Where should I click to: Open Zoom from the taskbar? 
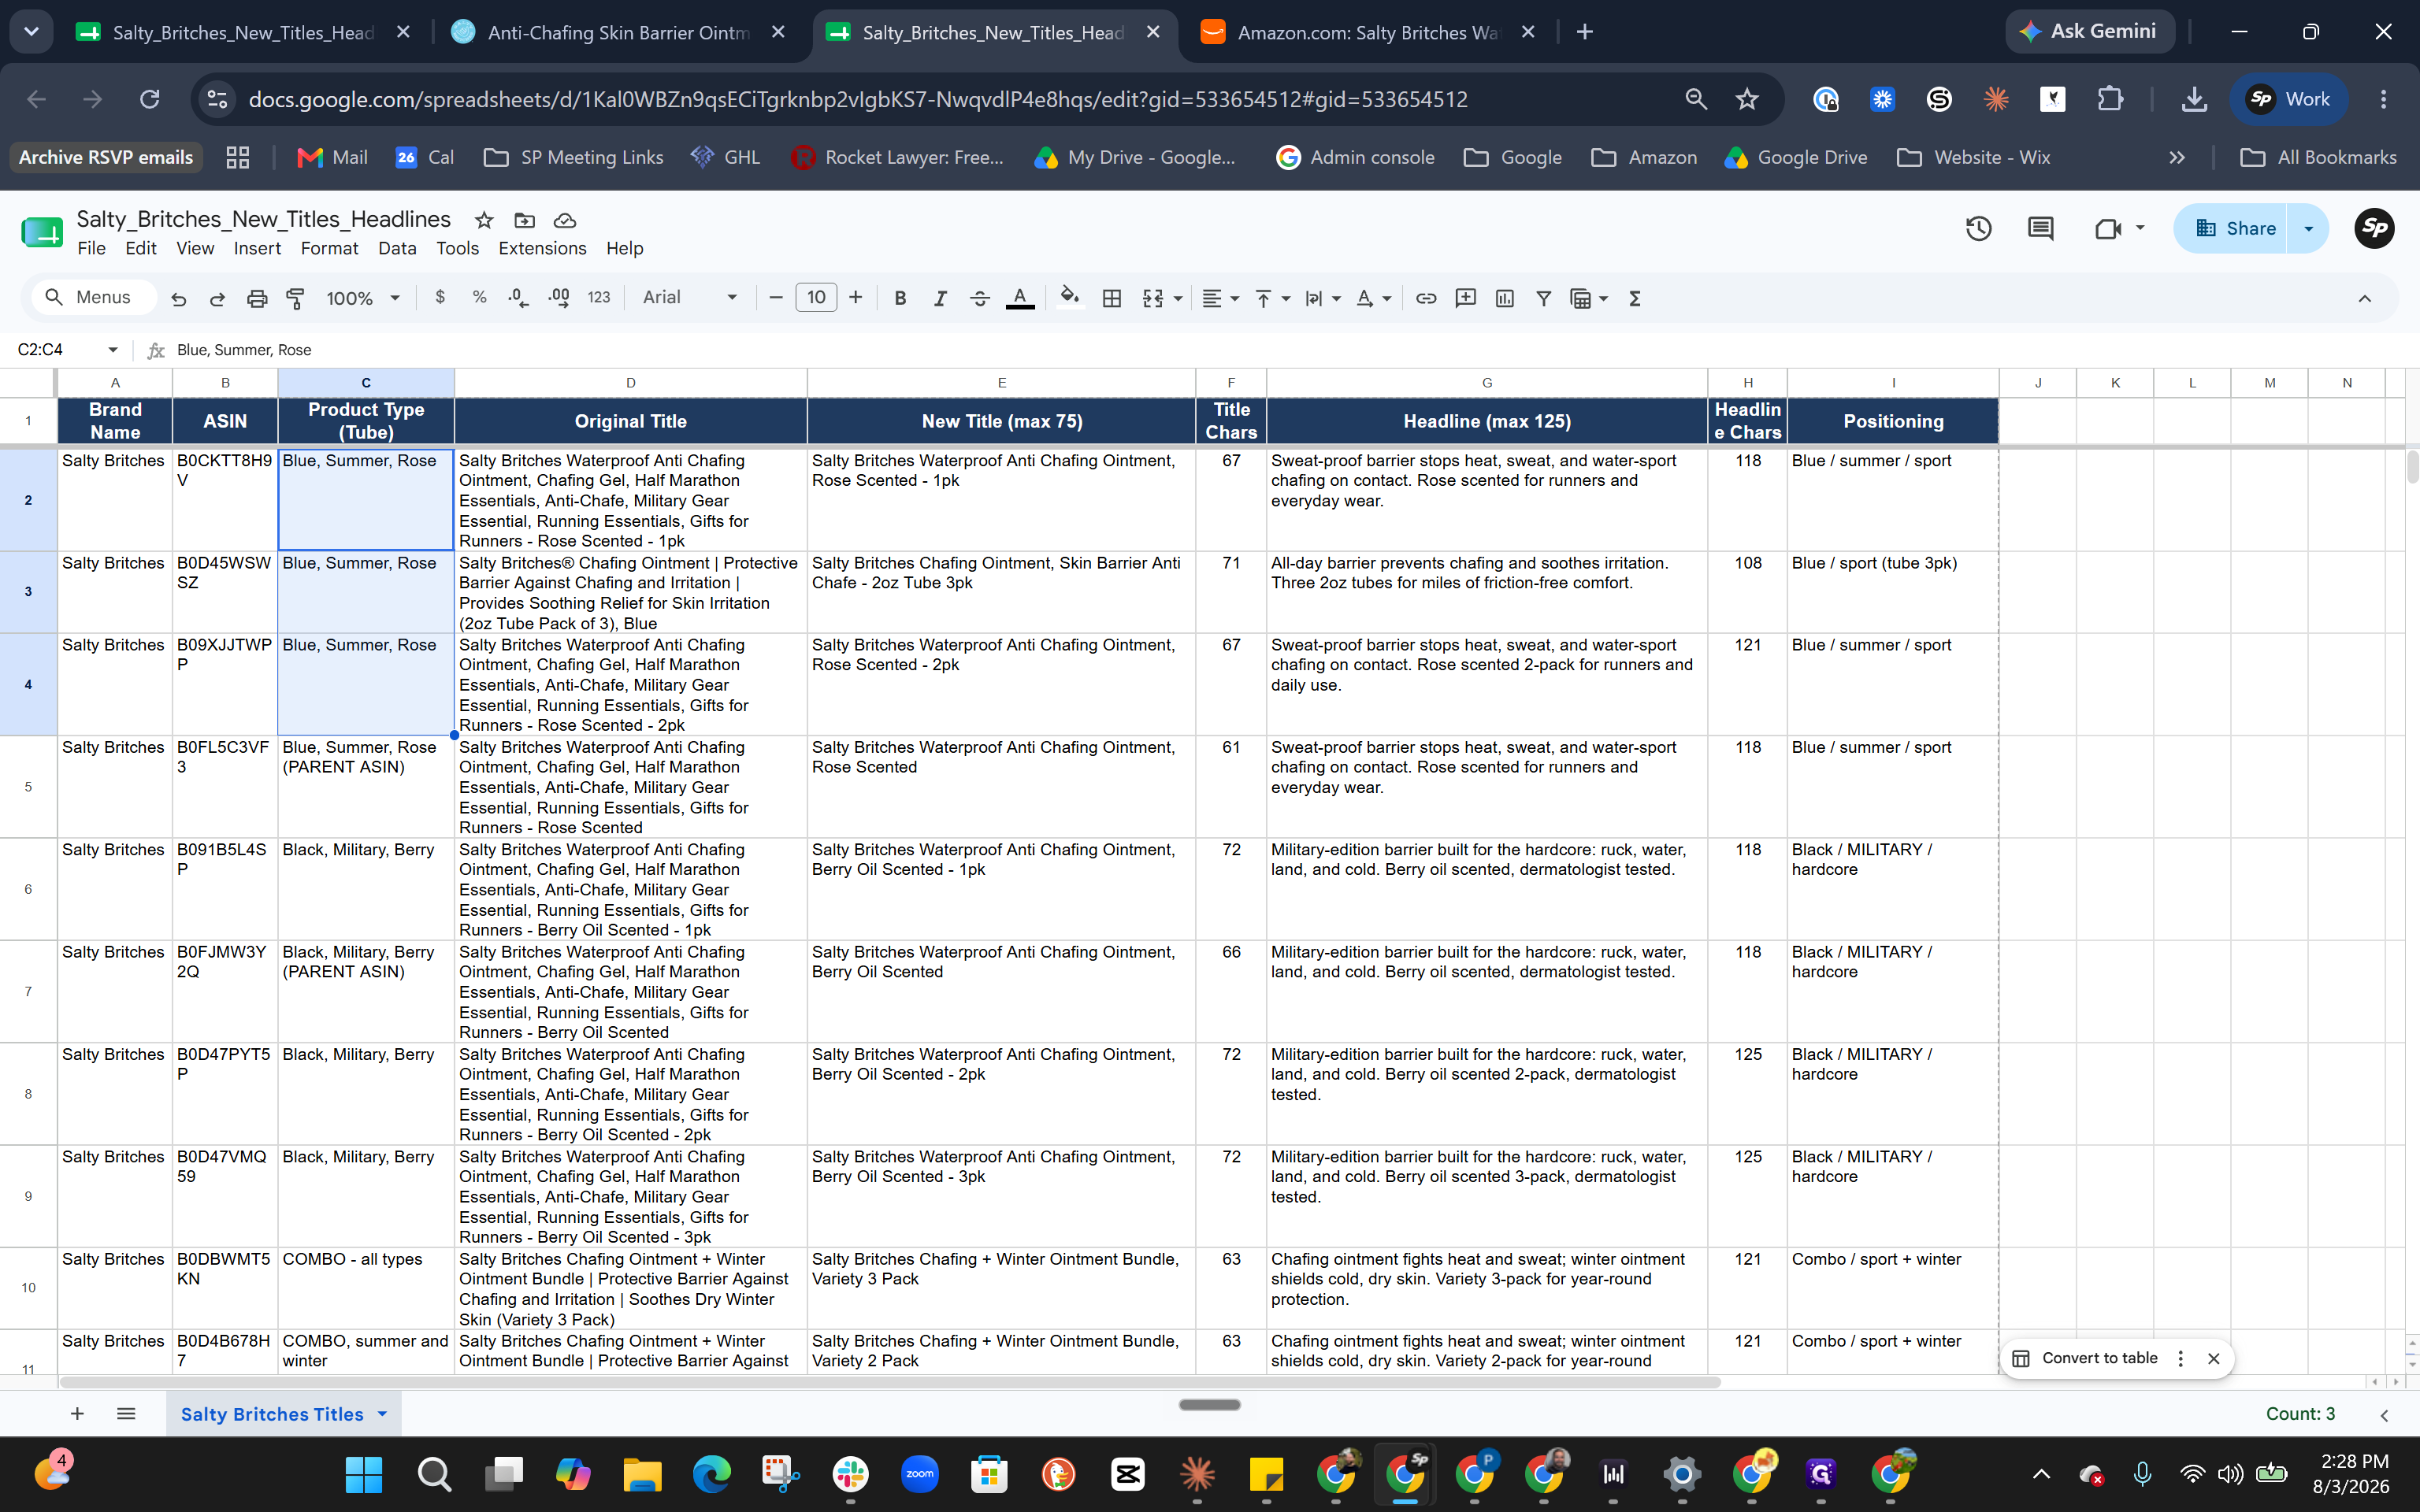pos(919,1474)
